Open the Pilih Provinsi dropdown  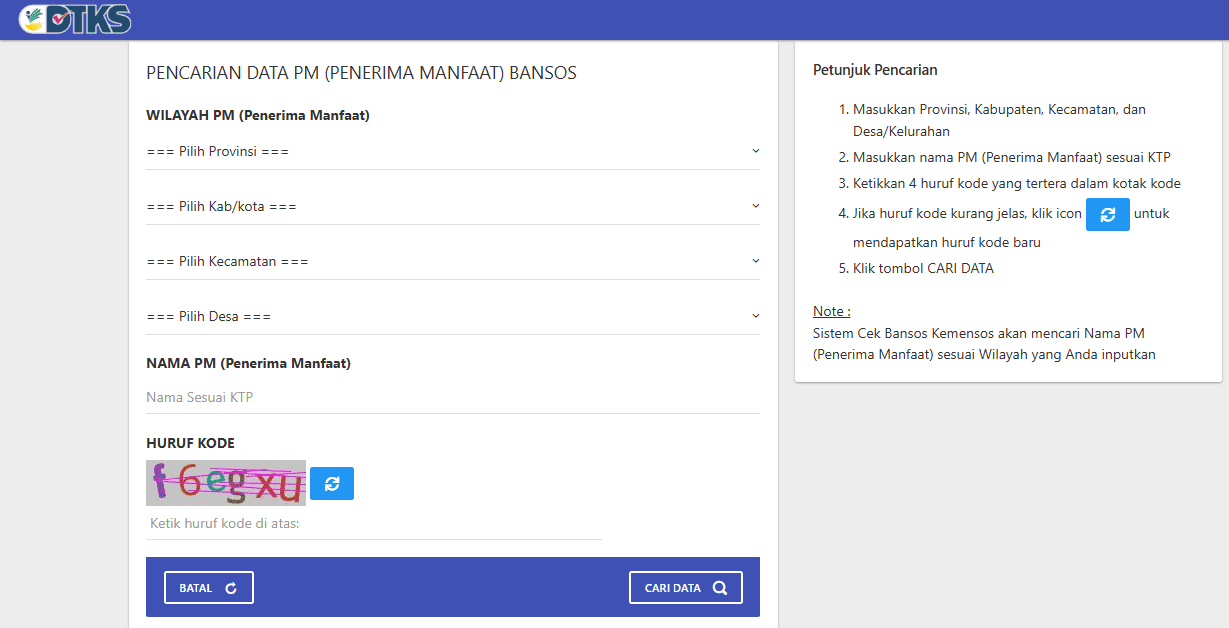tap(450, 151)
